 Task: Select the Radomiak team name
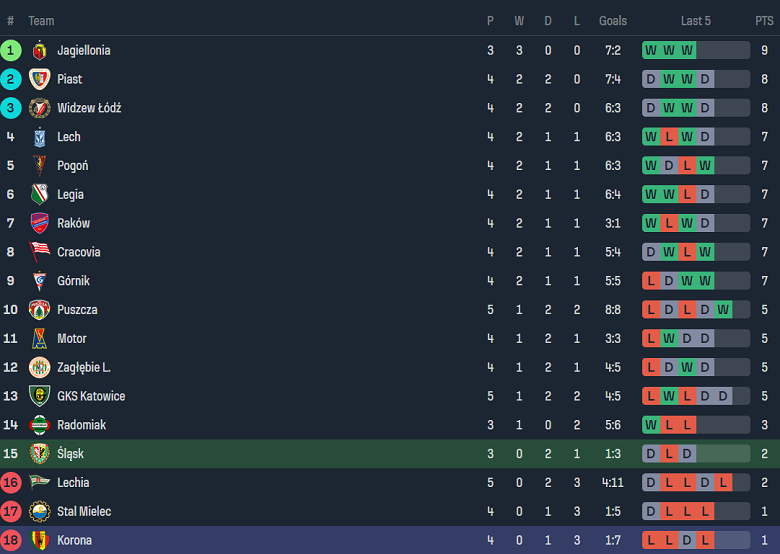(81, 425)
